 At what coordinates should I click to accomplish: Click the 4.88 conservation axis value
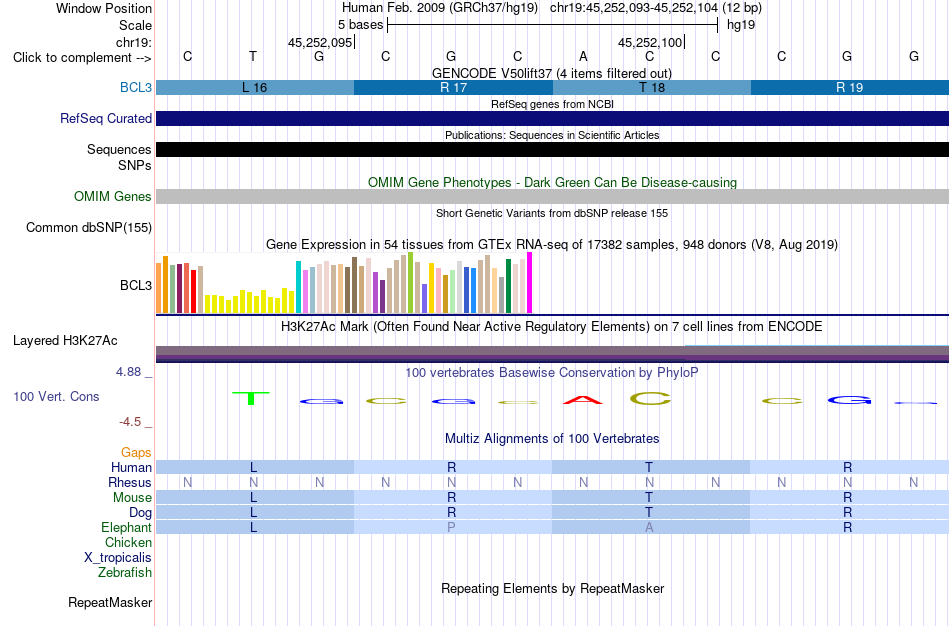coord(129,372)
